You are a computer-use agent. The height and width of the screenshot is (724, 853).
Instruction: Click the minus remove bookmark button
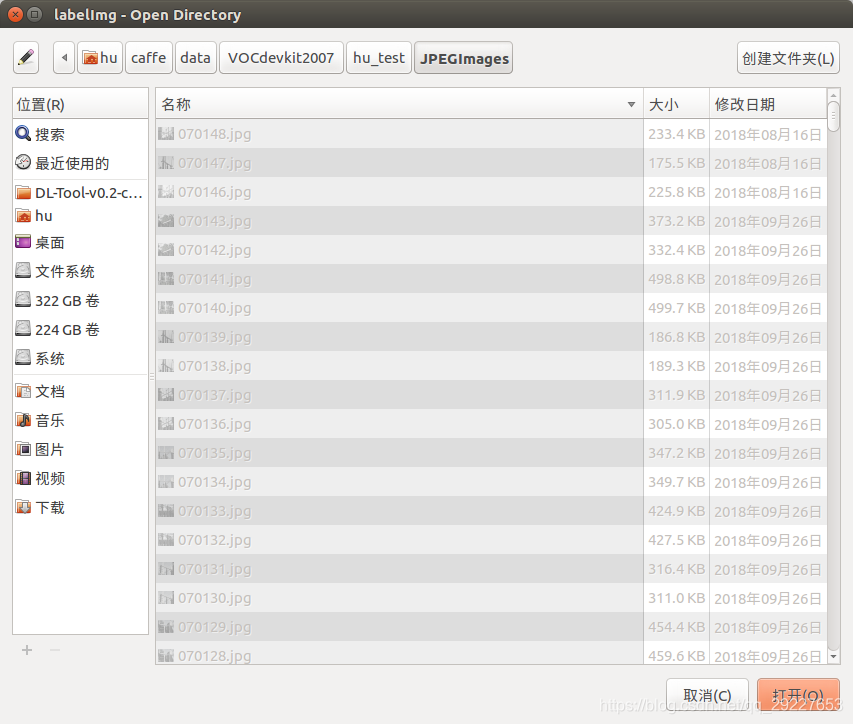click(x=55, y=650)
